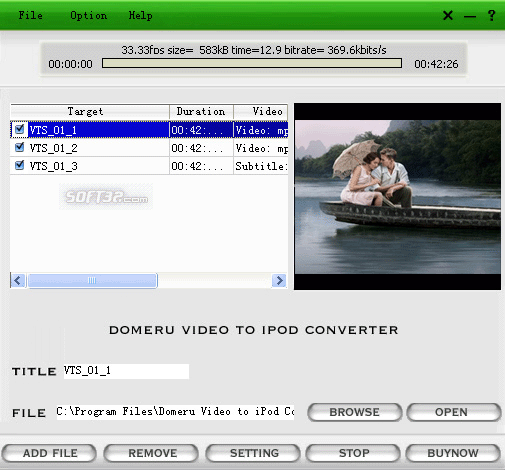Click into the TITLE text field
The width and height of the screenshot is (505, 470).
(126, 371)
